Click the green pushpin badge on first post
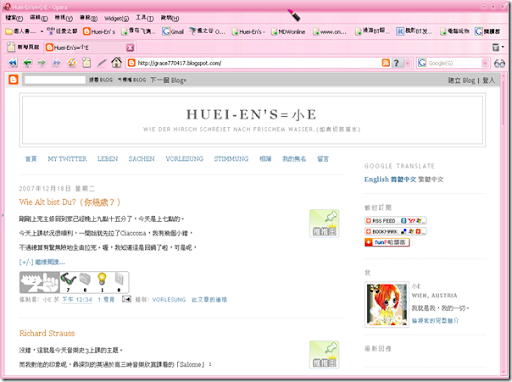Screen dimensions: 512x382 pyautogui.click(x=324, y=223)
